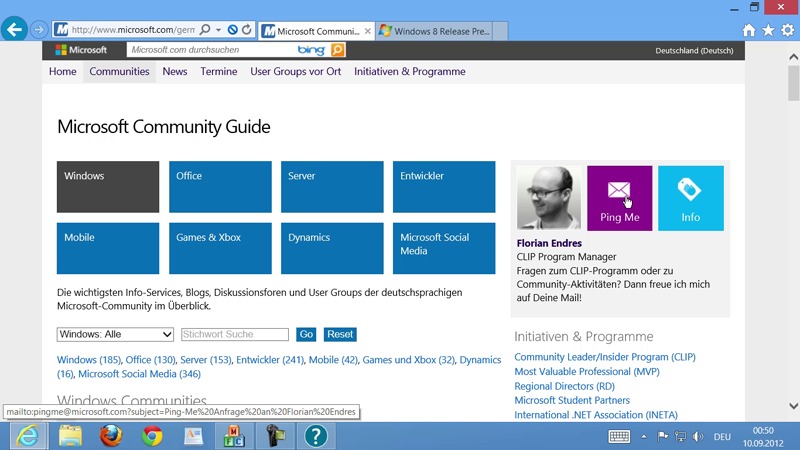The image size is (800, 450).
Task: Click the browser forward arrow button
Action: (x=39, y=30)
